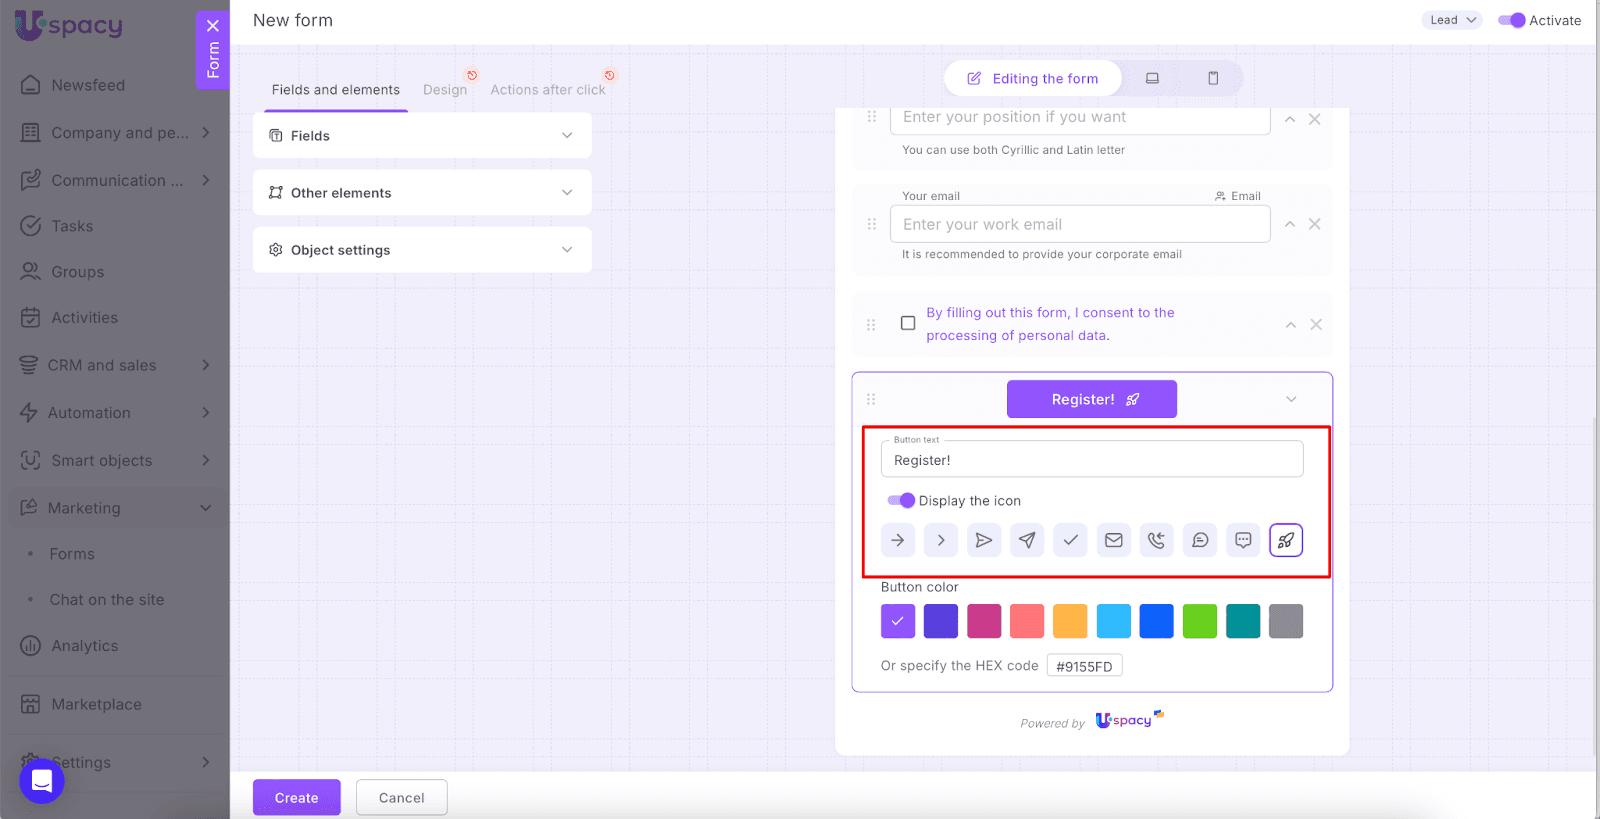Check the personal data consent checkbox
This screenshot has width=1600, height=819.
click(908, 323)
